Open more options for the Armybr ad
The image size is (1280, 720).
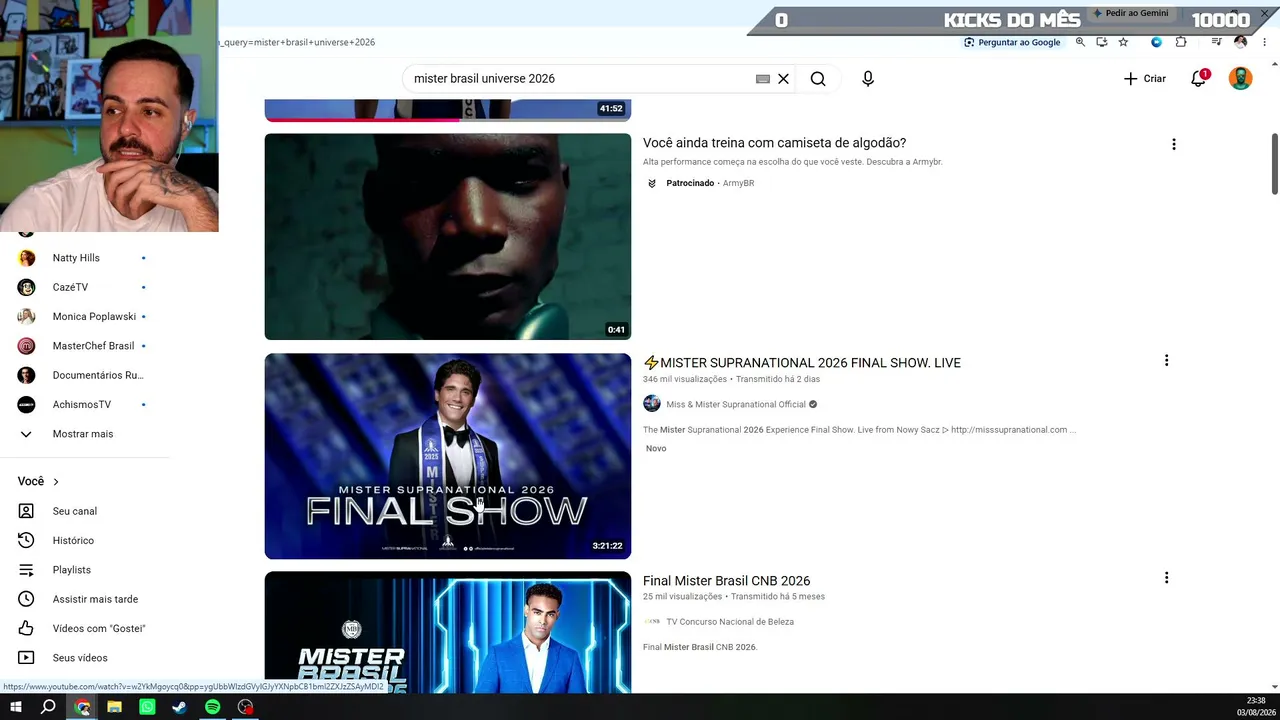[x=1173, y=144]
